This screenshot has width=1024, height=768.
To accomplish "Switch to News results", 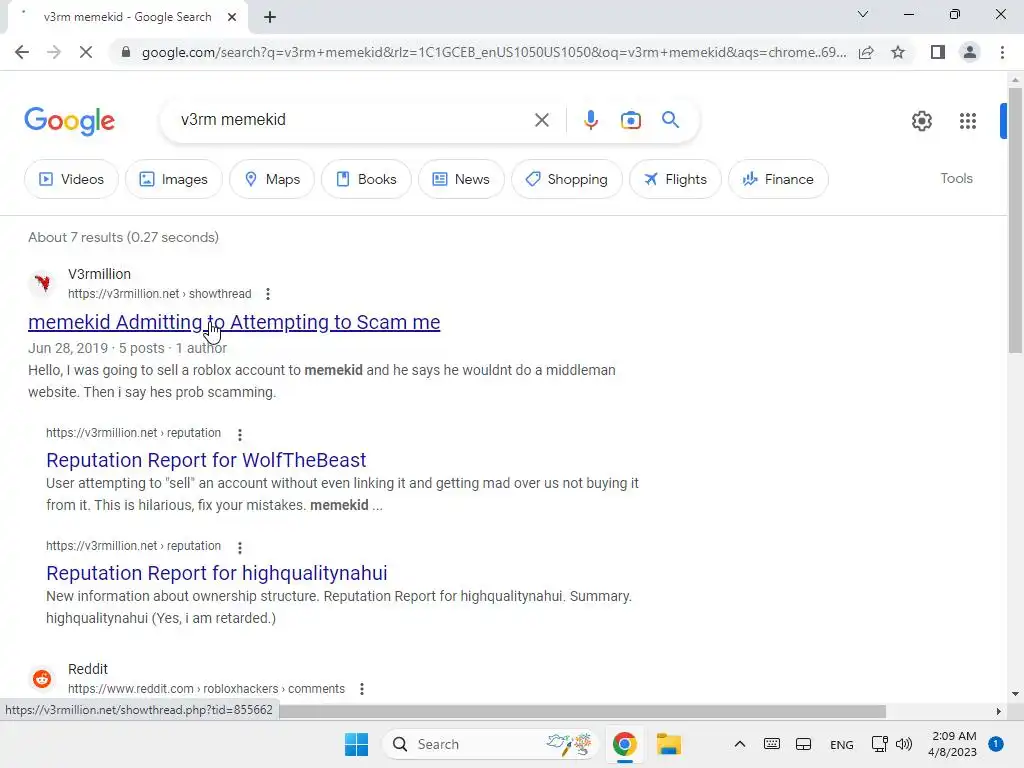I will (x=461, y=179).
